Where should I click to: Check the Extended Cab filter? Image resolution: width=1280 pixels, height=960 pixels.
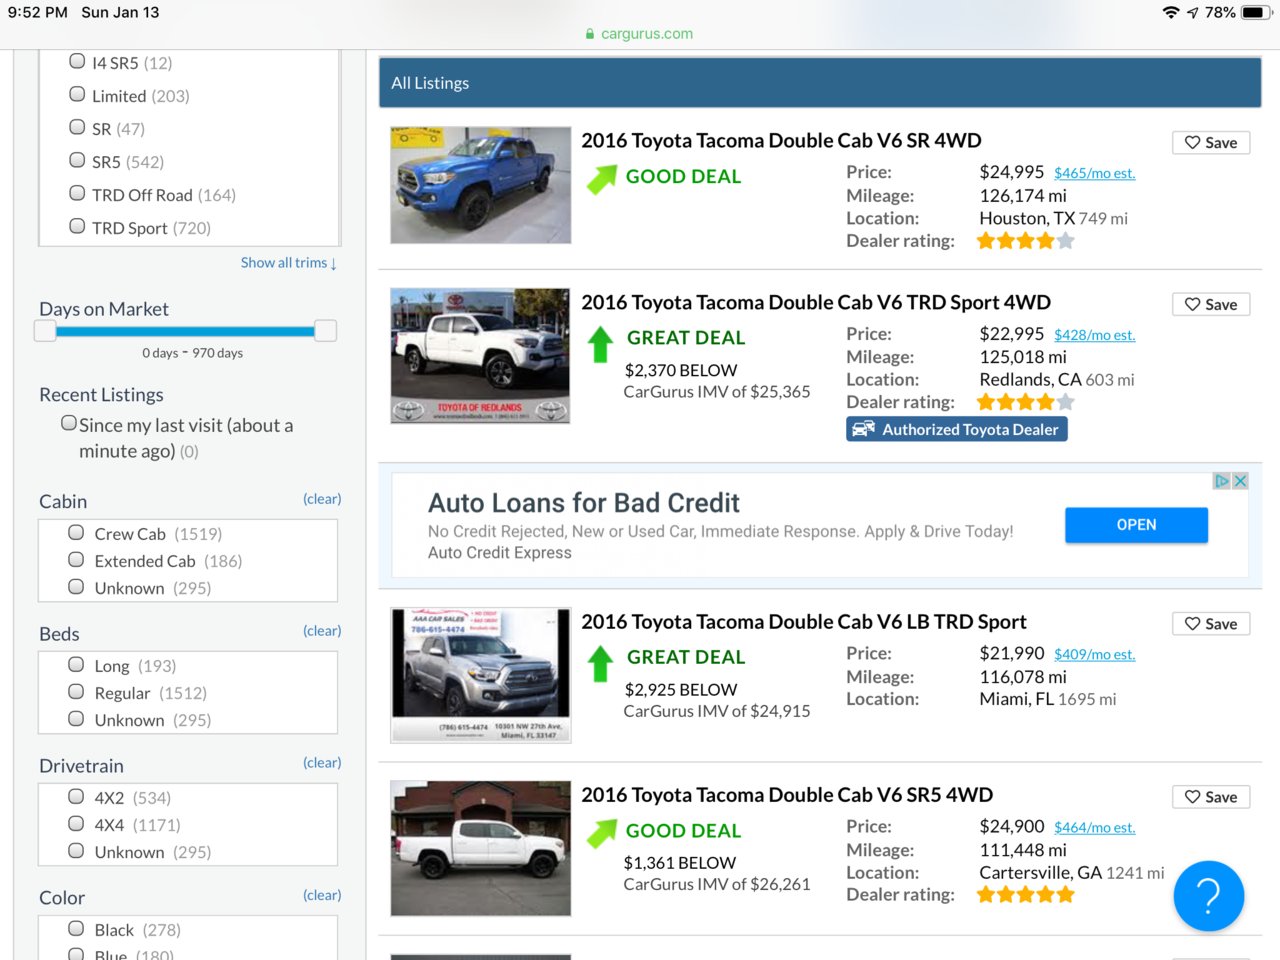(76, 559)
